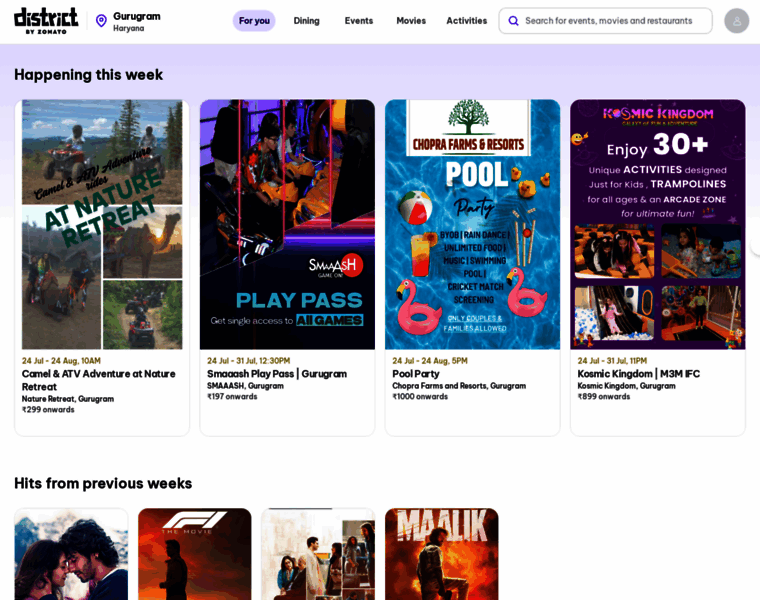760x600 pixels.
Task: Click 'Kosmic Kingdom, Gurugram' venue text
Action: tap(626, 386)
